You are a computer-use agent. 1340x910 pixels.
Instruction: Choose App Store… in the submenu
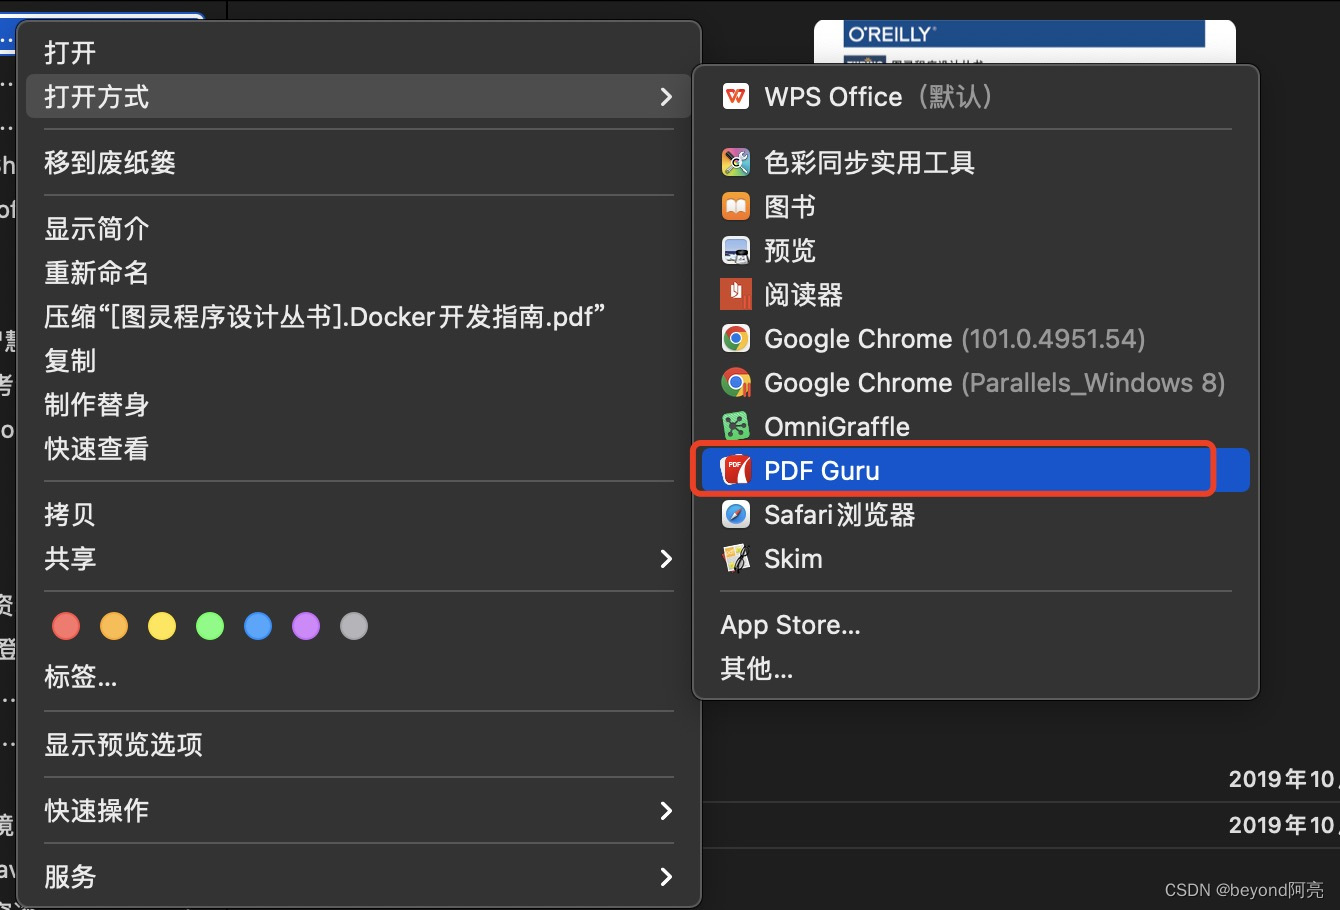coord(976,625)
